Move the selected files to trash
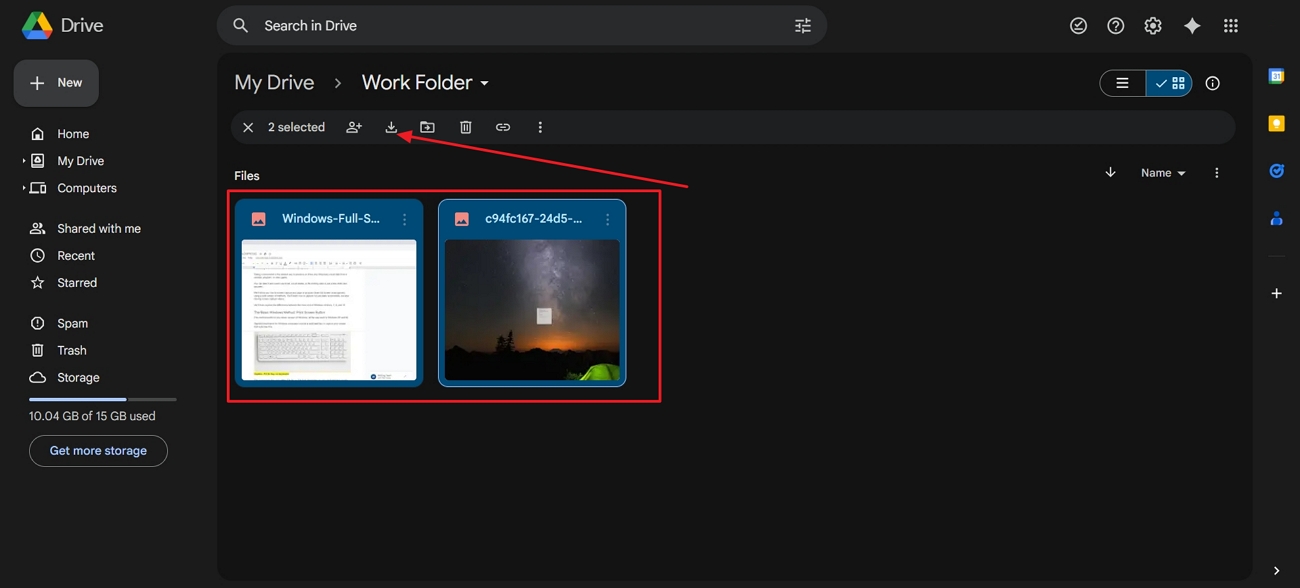 465,127
